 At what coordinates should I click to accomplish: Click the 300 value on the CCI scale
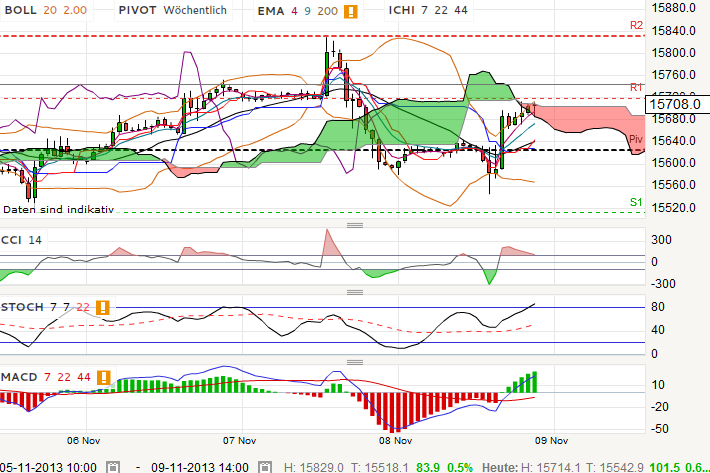(x=661, y=240)
